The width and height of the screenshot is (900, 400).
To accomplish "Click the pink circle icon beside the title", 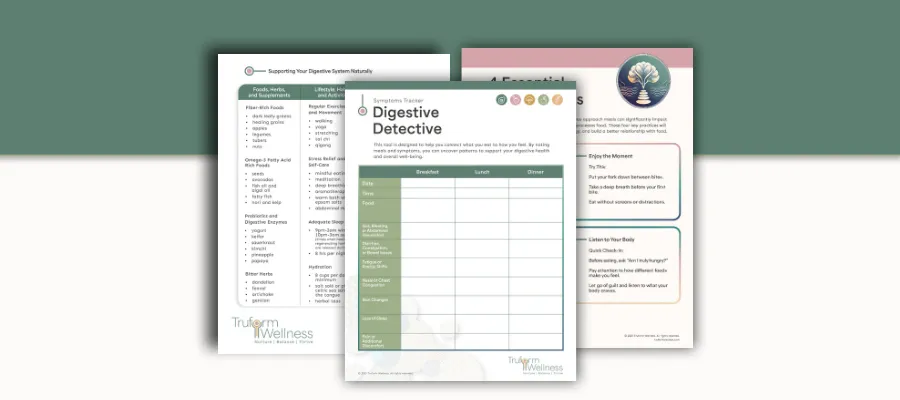I will click(515, 100).
